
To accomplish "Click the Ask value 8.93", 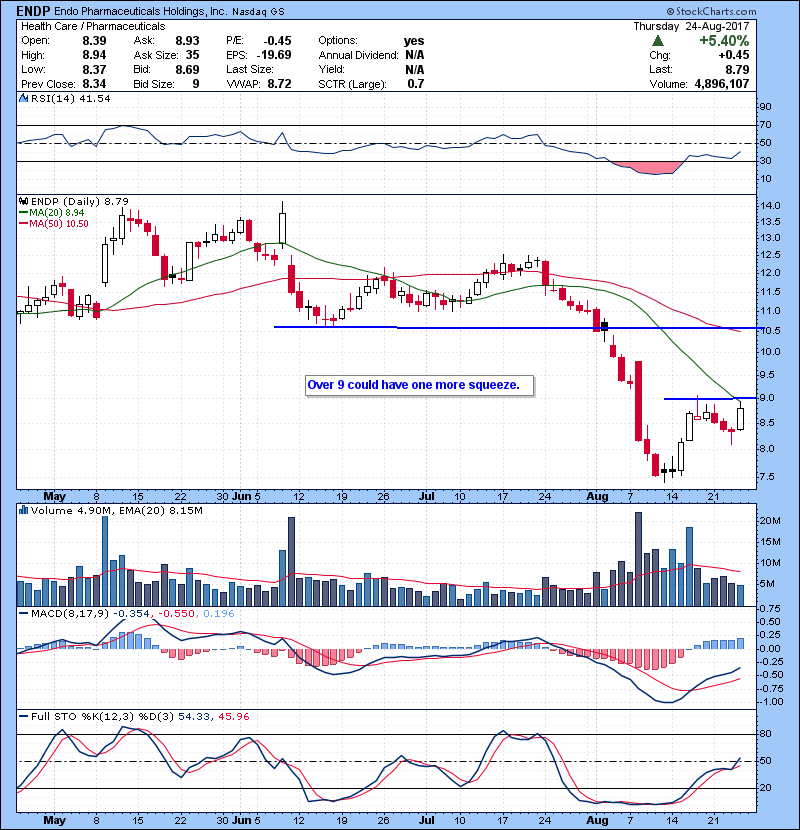I will click(187, 41).
